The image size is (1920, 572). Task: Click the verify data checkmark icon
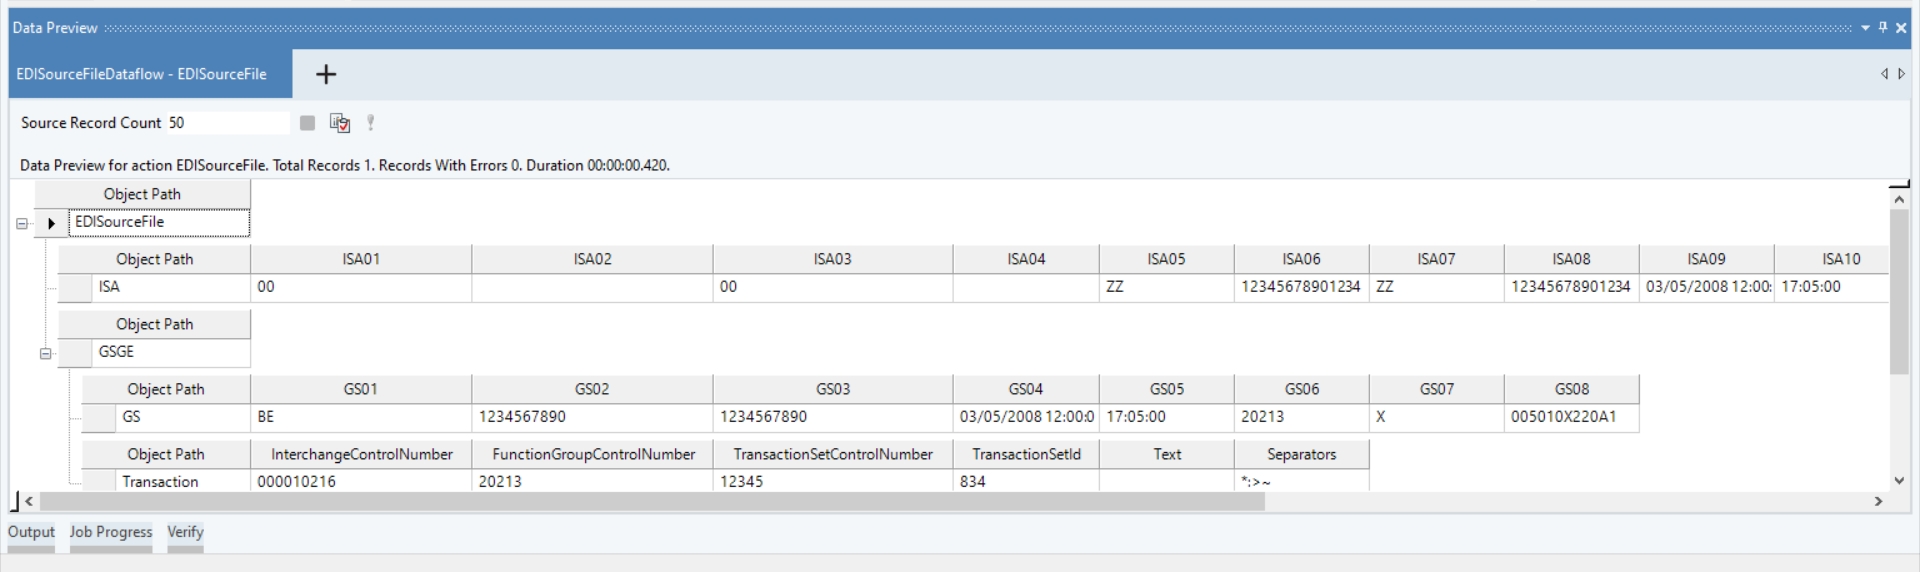tap(340, 123)
